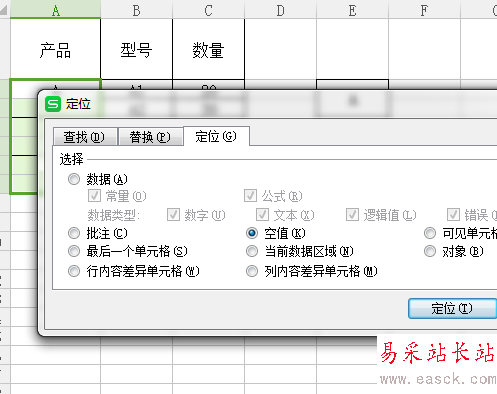
Task: Select 列内容差异单元格(M) option
Action: [x=311, y=271]
